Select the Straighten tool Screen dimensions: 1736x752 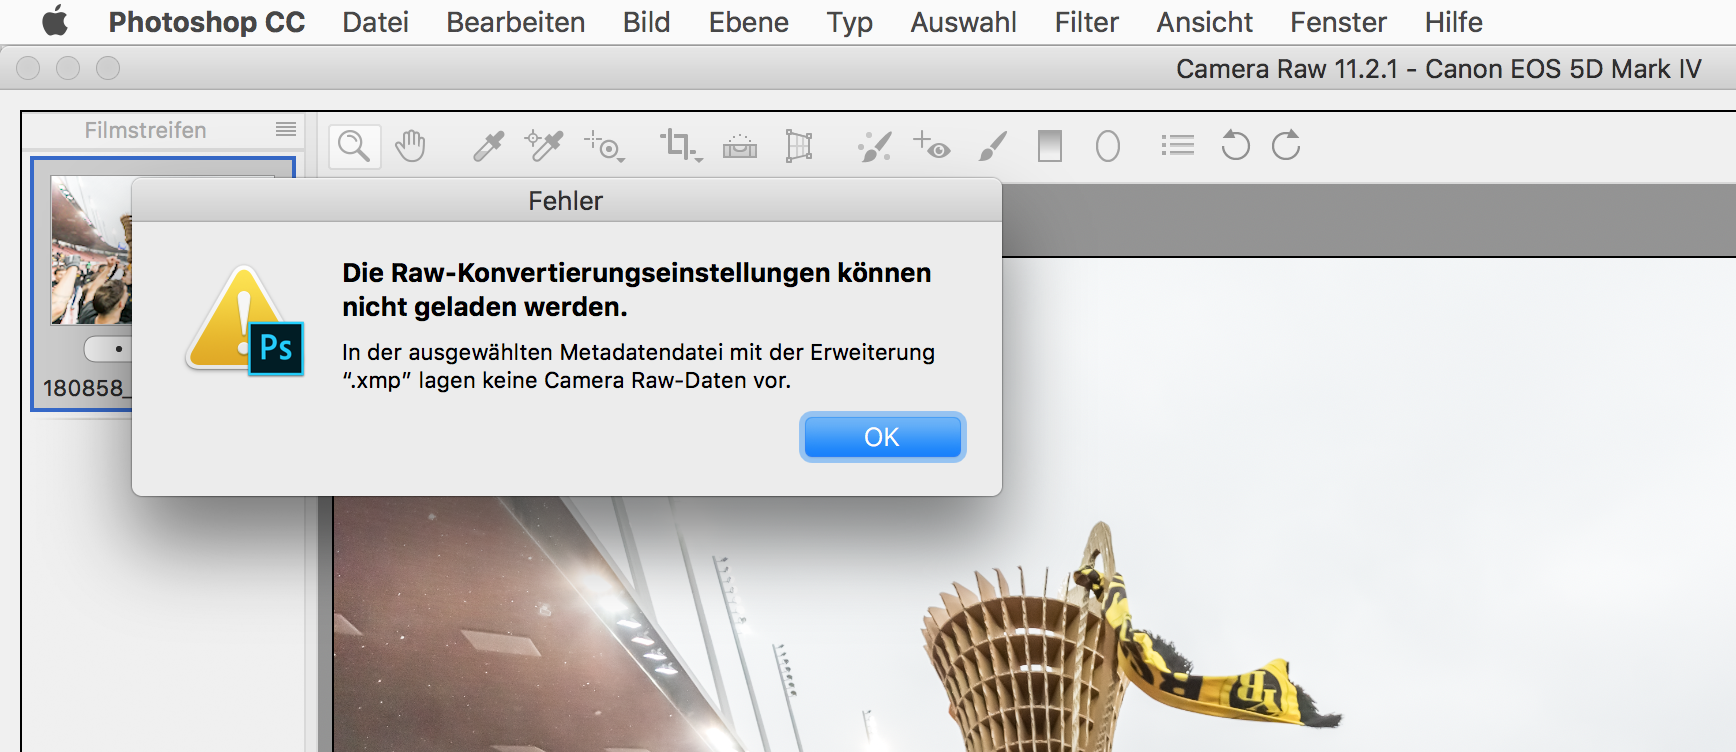coord(740,146)
